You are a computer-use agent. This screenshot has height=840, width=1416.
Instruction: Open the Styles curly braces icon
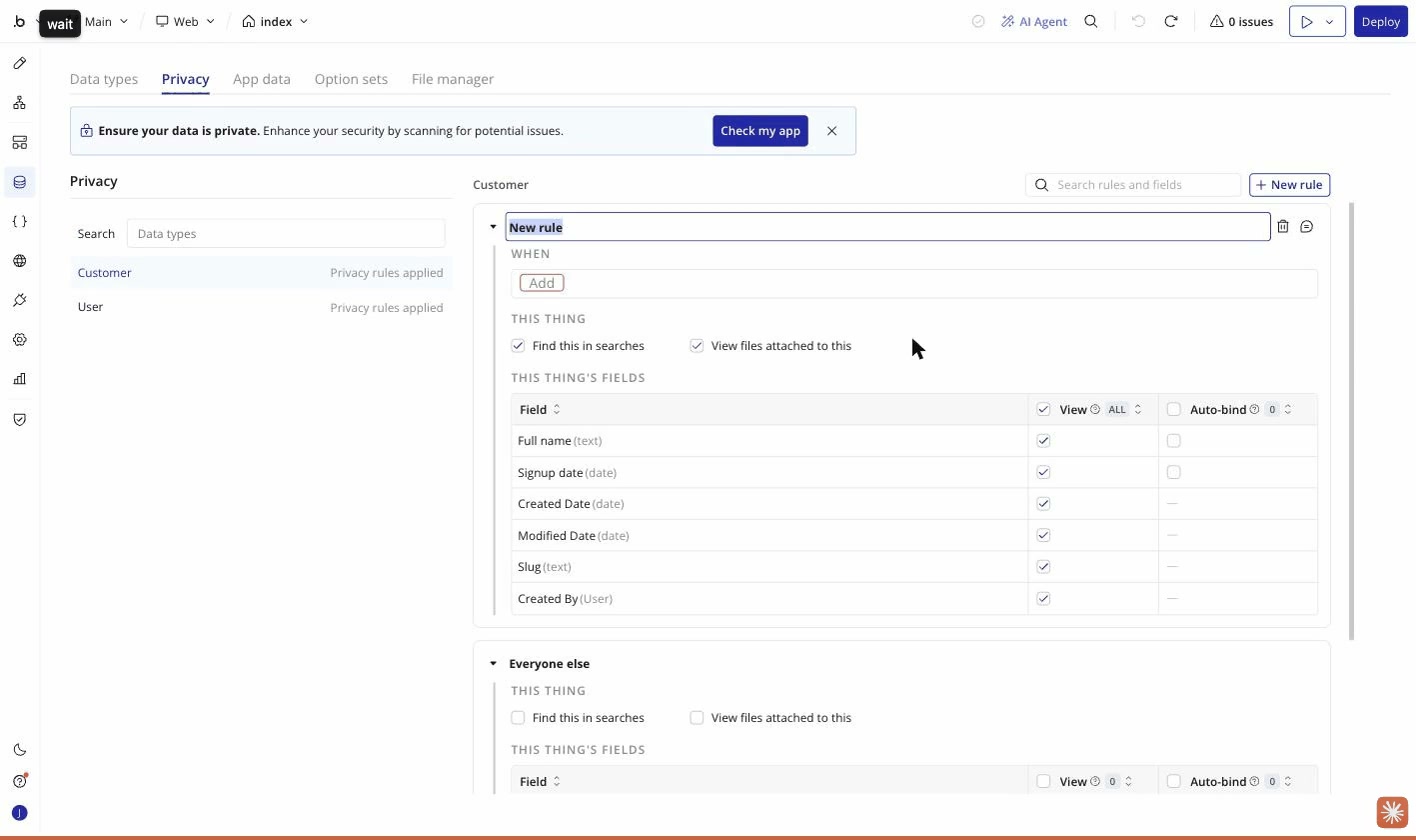pos(19,221)
